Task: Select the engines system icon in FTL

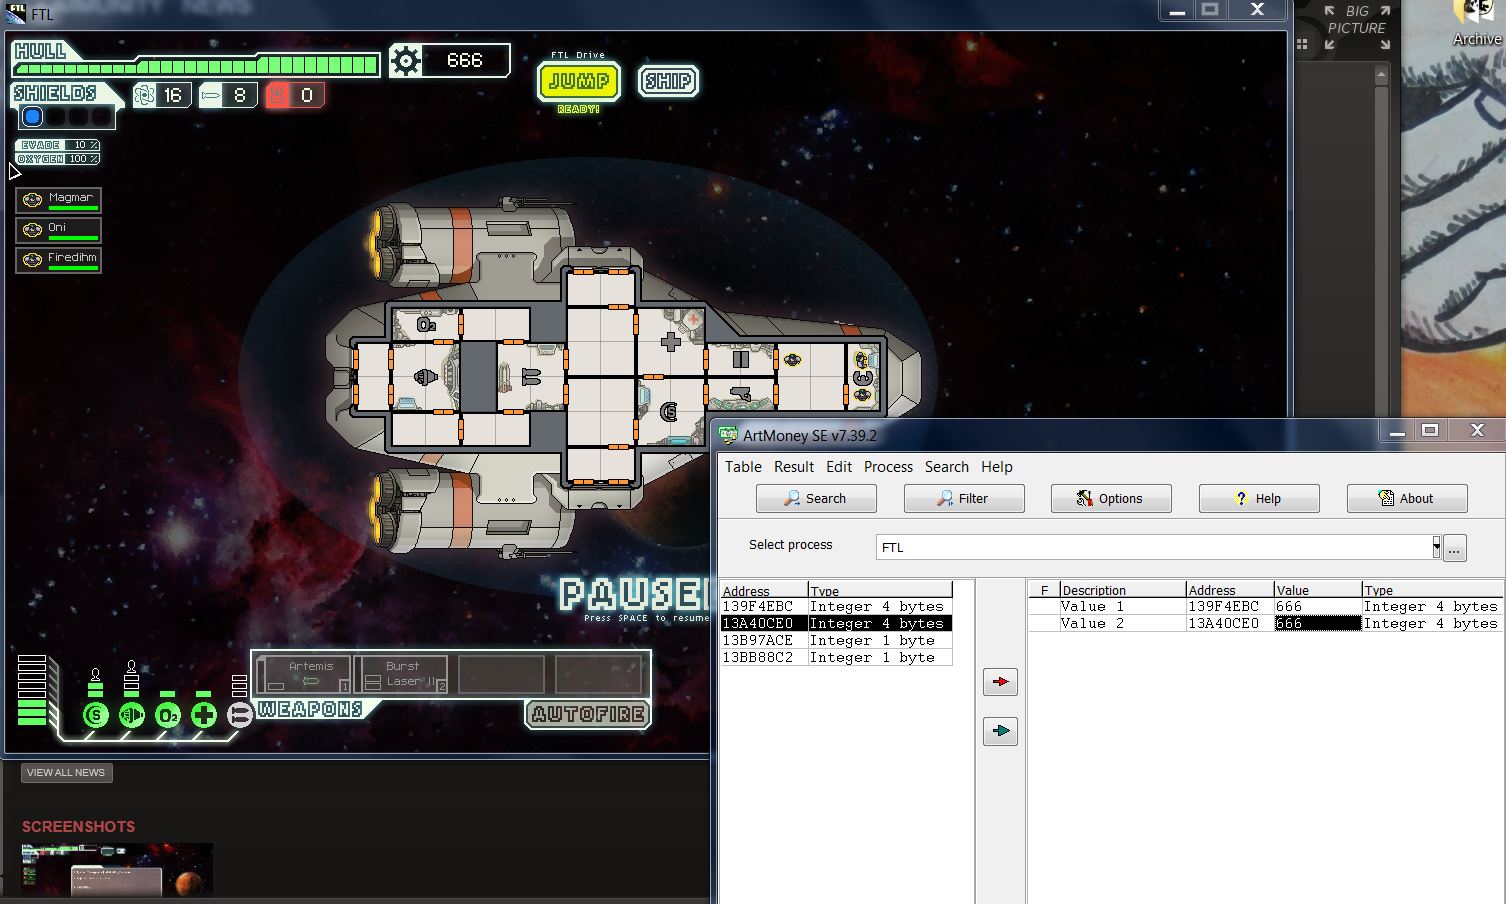Action: point(131,715)
